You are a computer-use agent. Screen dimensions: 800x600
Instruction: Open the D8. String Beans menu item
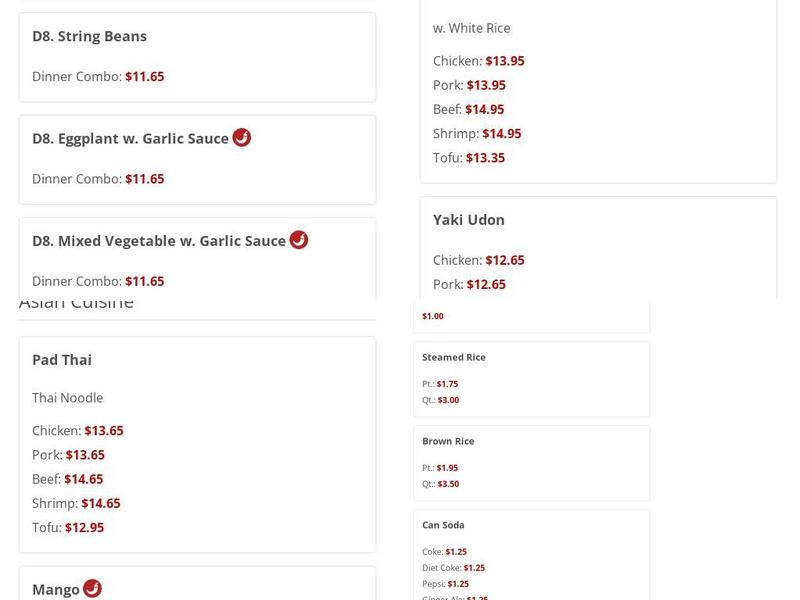pyautogui.click(x=89, y=36)
